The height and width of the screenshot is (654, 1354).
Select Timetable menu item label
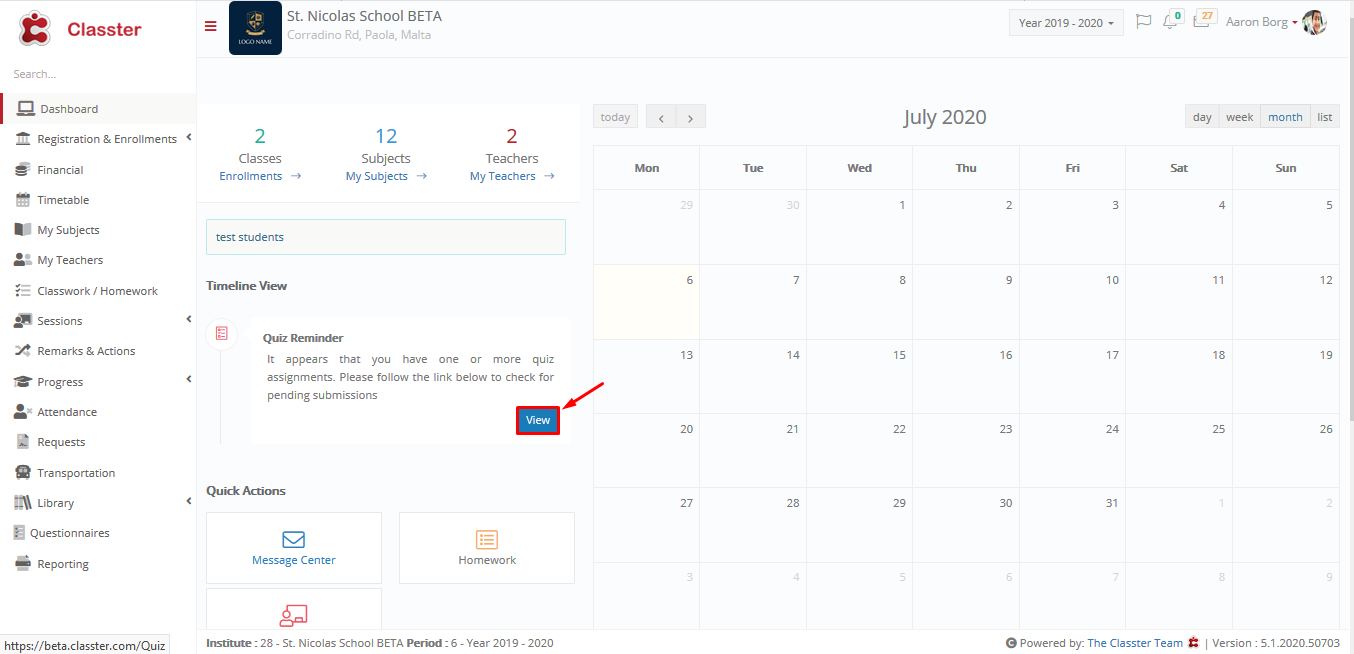point(63,200)
